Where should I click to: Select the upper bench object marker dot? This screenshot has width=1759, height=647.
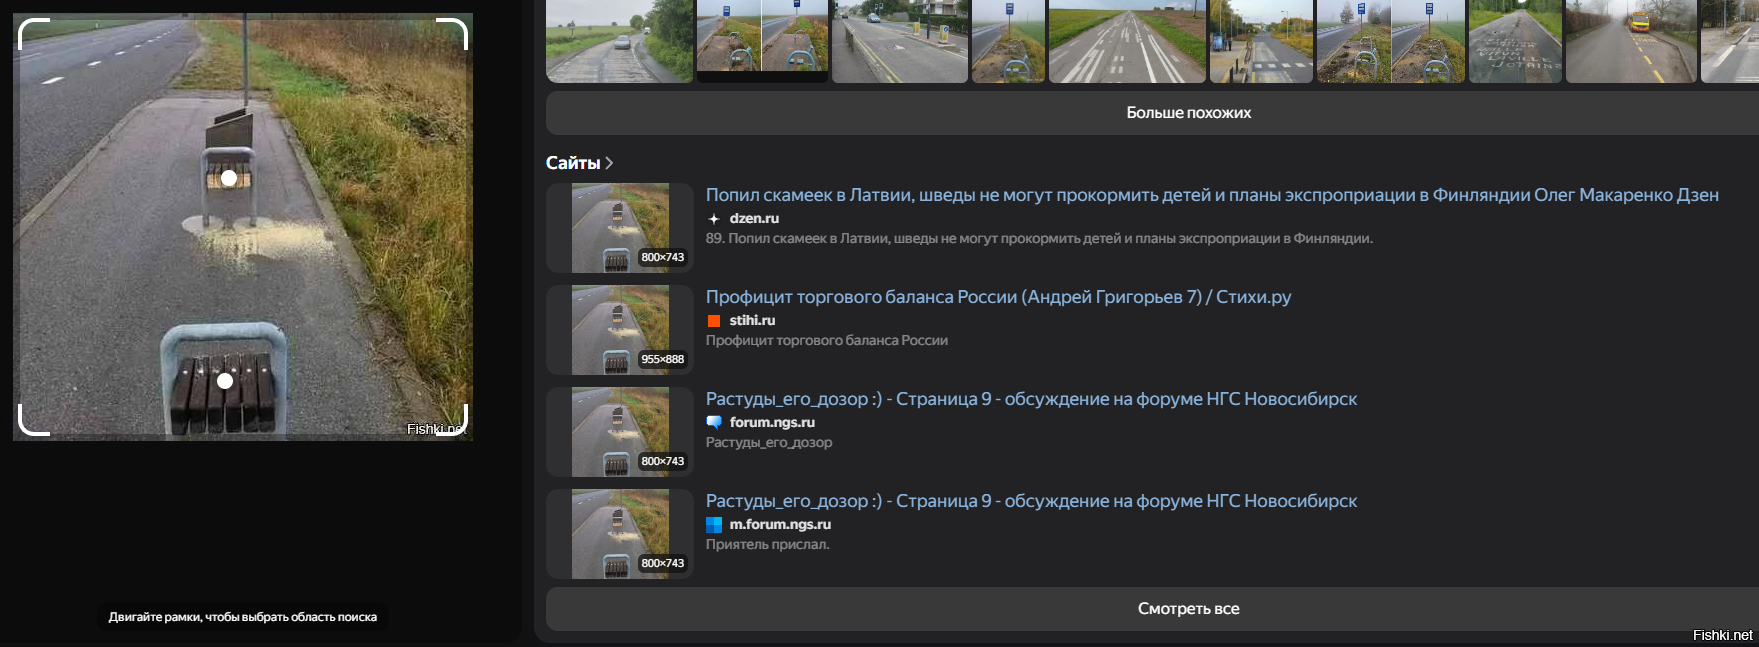click(x=229, y=178)
